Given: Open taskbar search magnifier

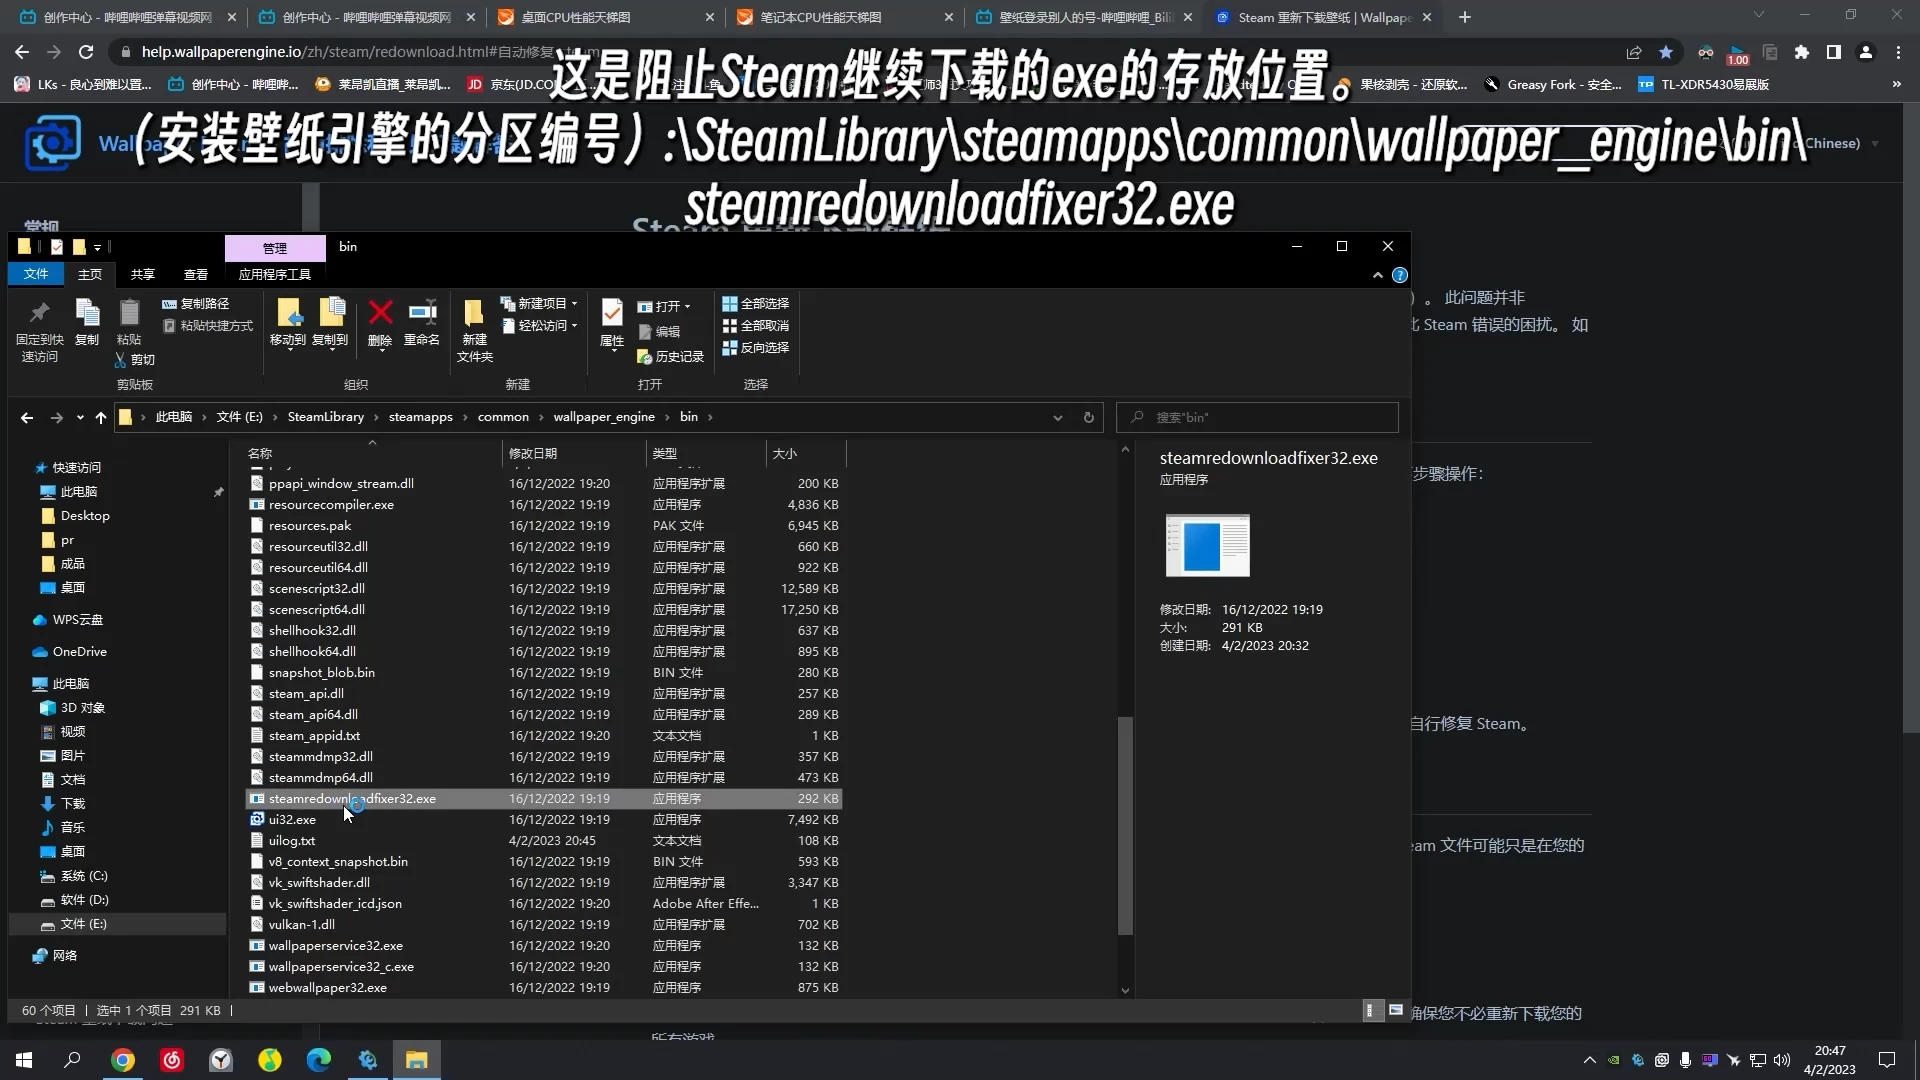Looking at the screenshot, I should click(x=72, y=1060).
